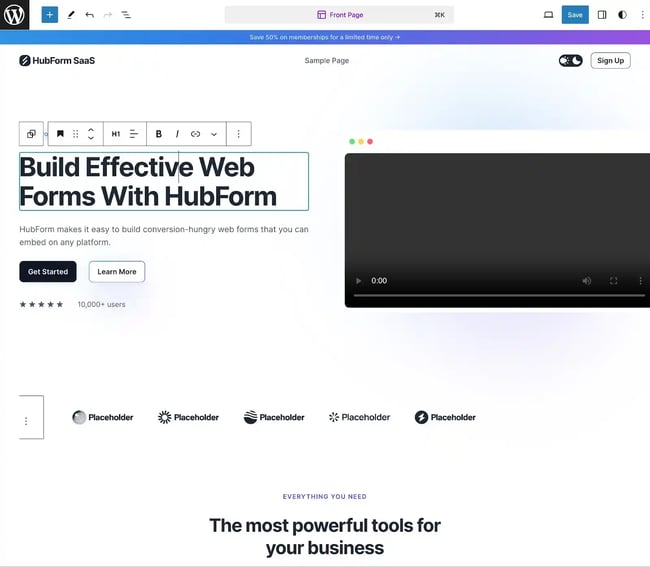Screen dimensions: 650x567
Task: Select the parent block icon
Action: [x=31, y=134]
